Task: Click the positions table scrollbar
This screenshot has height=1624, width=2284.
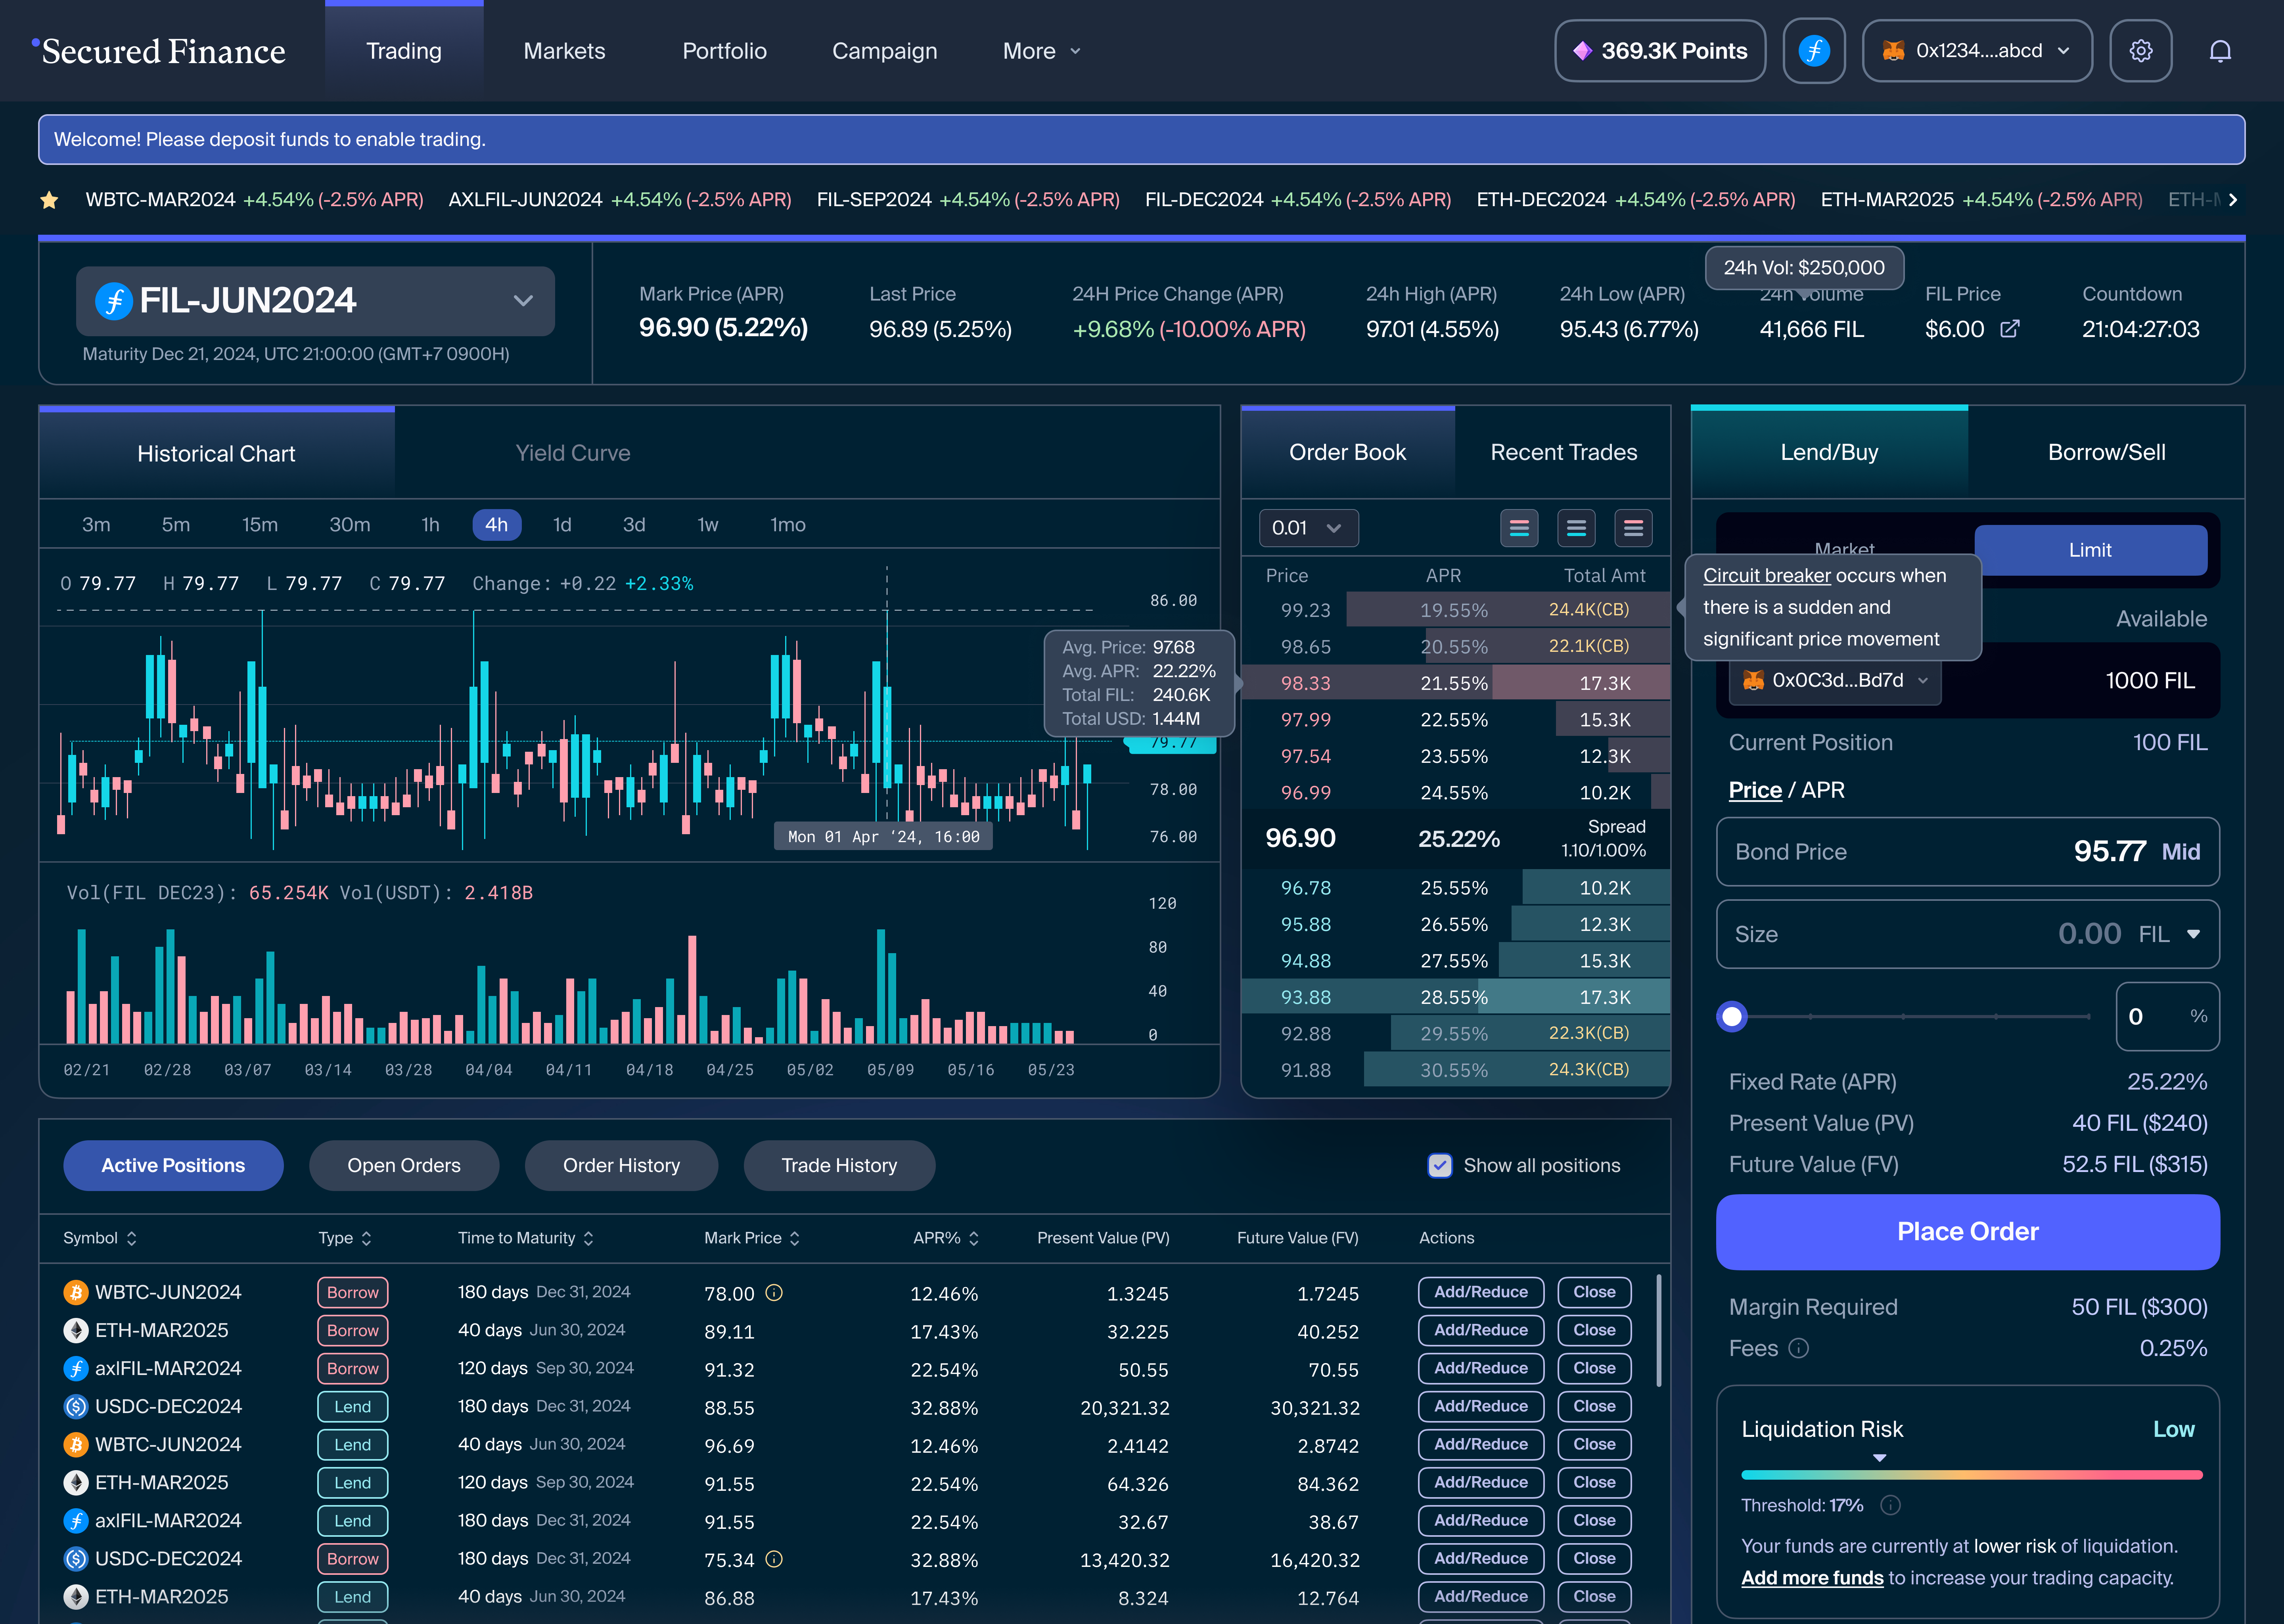Action: (x=1659, y=1331)
